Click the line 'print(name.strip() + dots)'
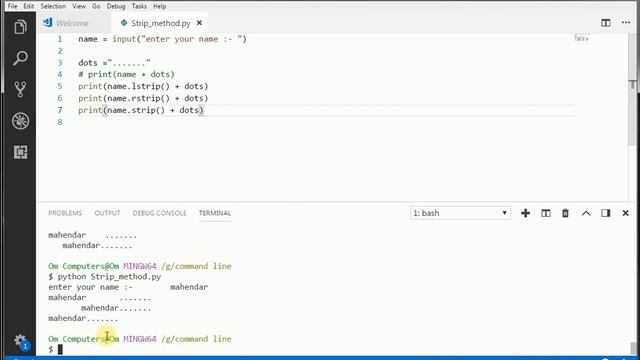This screenshot has height=360, width=640. point(141,110)
